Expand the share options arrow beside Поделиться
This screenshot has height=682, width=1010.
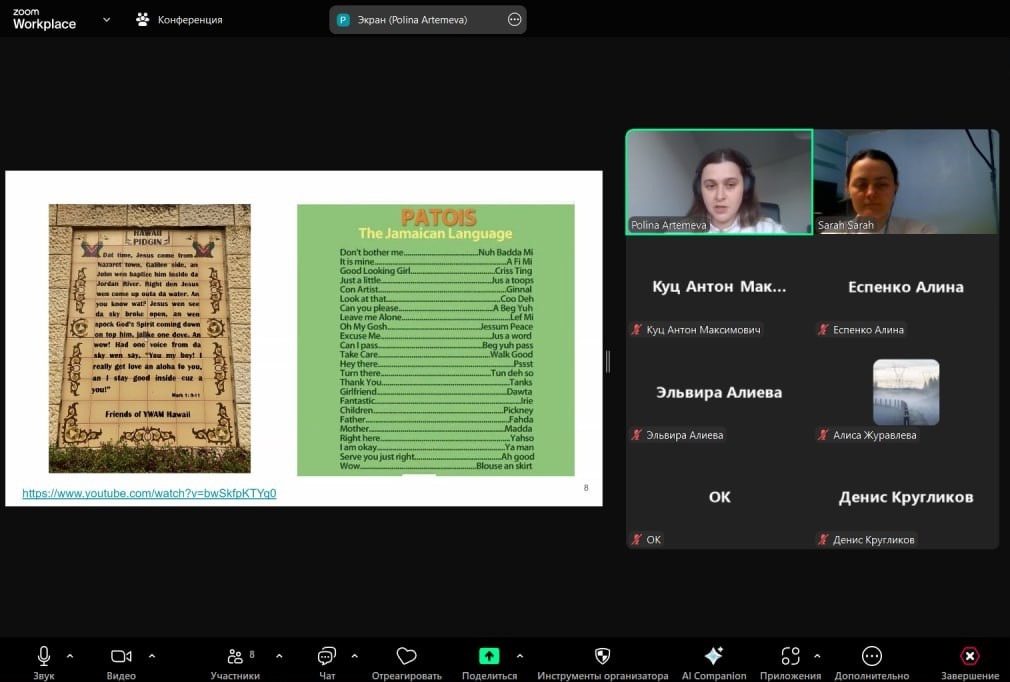pos(519,656)
